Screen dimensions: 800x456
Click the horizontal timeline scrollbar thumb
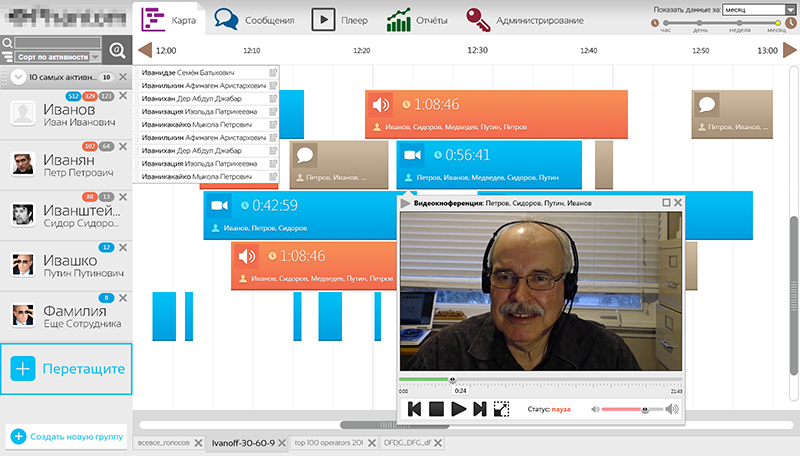(x=394, y=425)
